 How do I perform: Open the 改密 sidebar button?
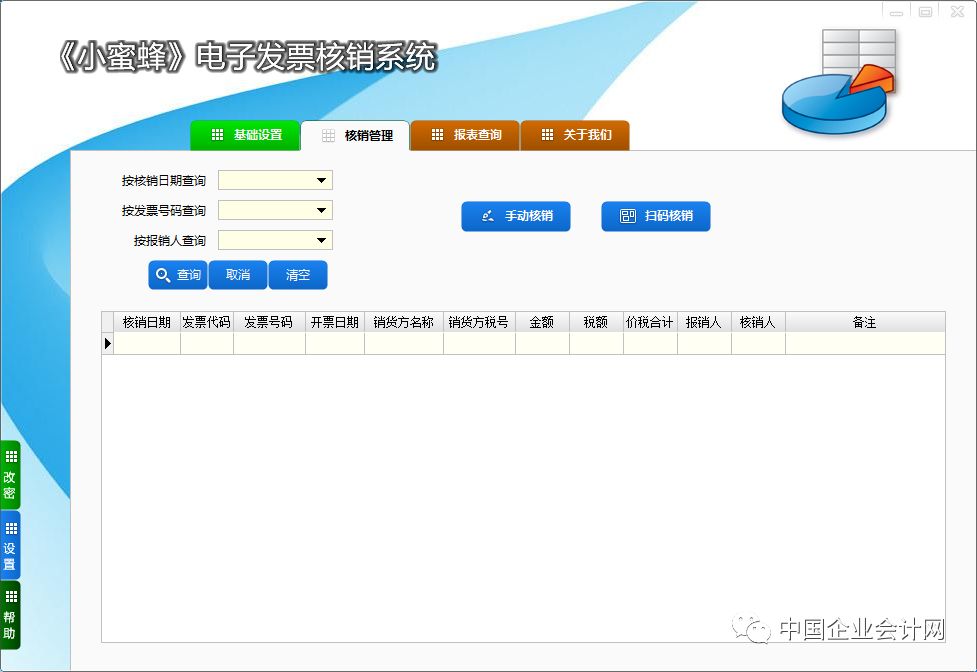tap(10, 475)
